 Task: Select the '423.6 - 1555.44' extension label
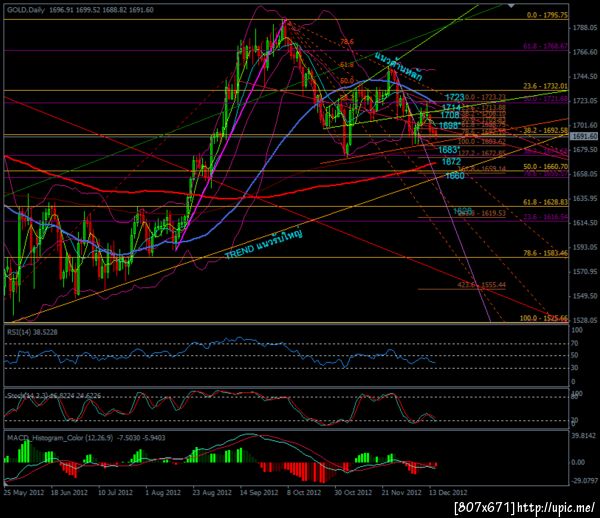pos(481,285)
